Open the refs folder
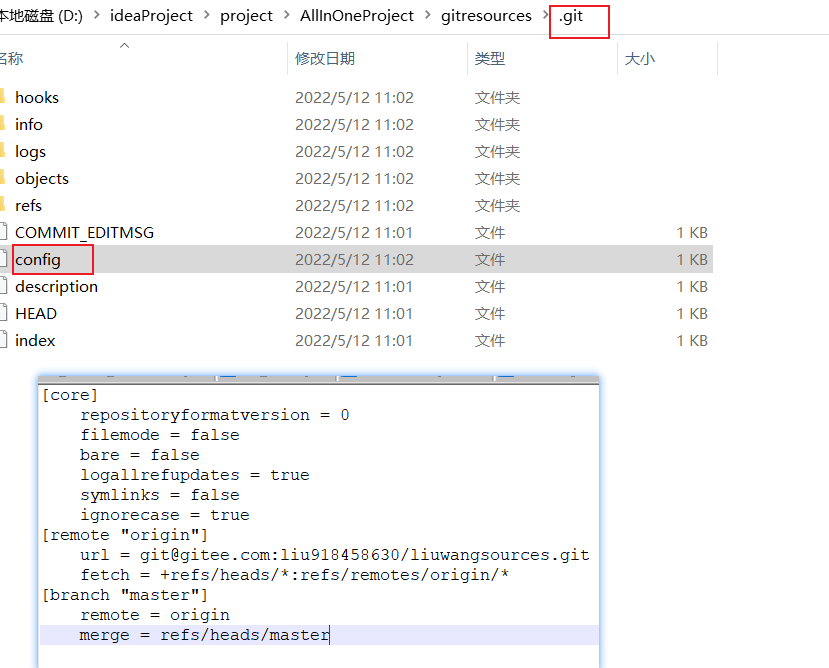Viewport: 829px width, 668px height. (29, 205)
